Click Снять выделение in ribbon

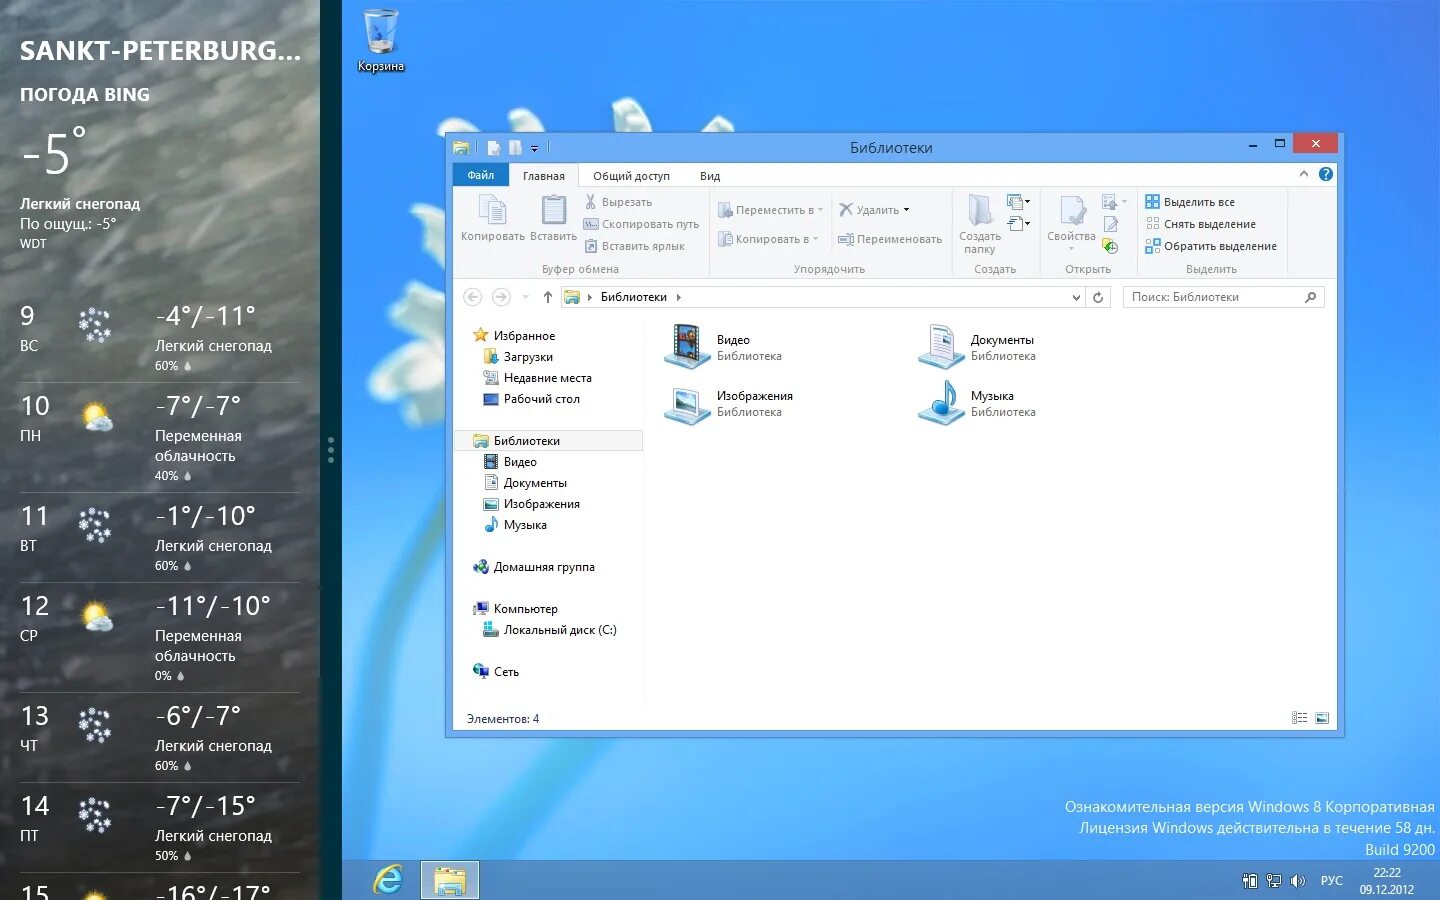1200,224
